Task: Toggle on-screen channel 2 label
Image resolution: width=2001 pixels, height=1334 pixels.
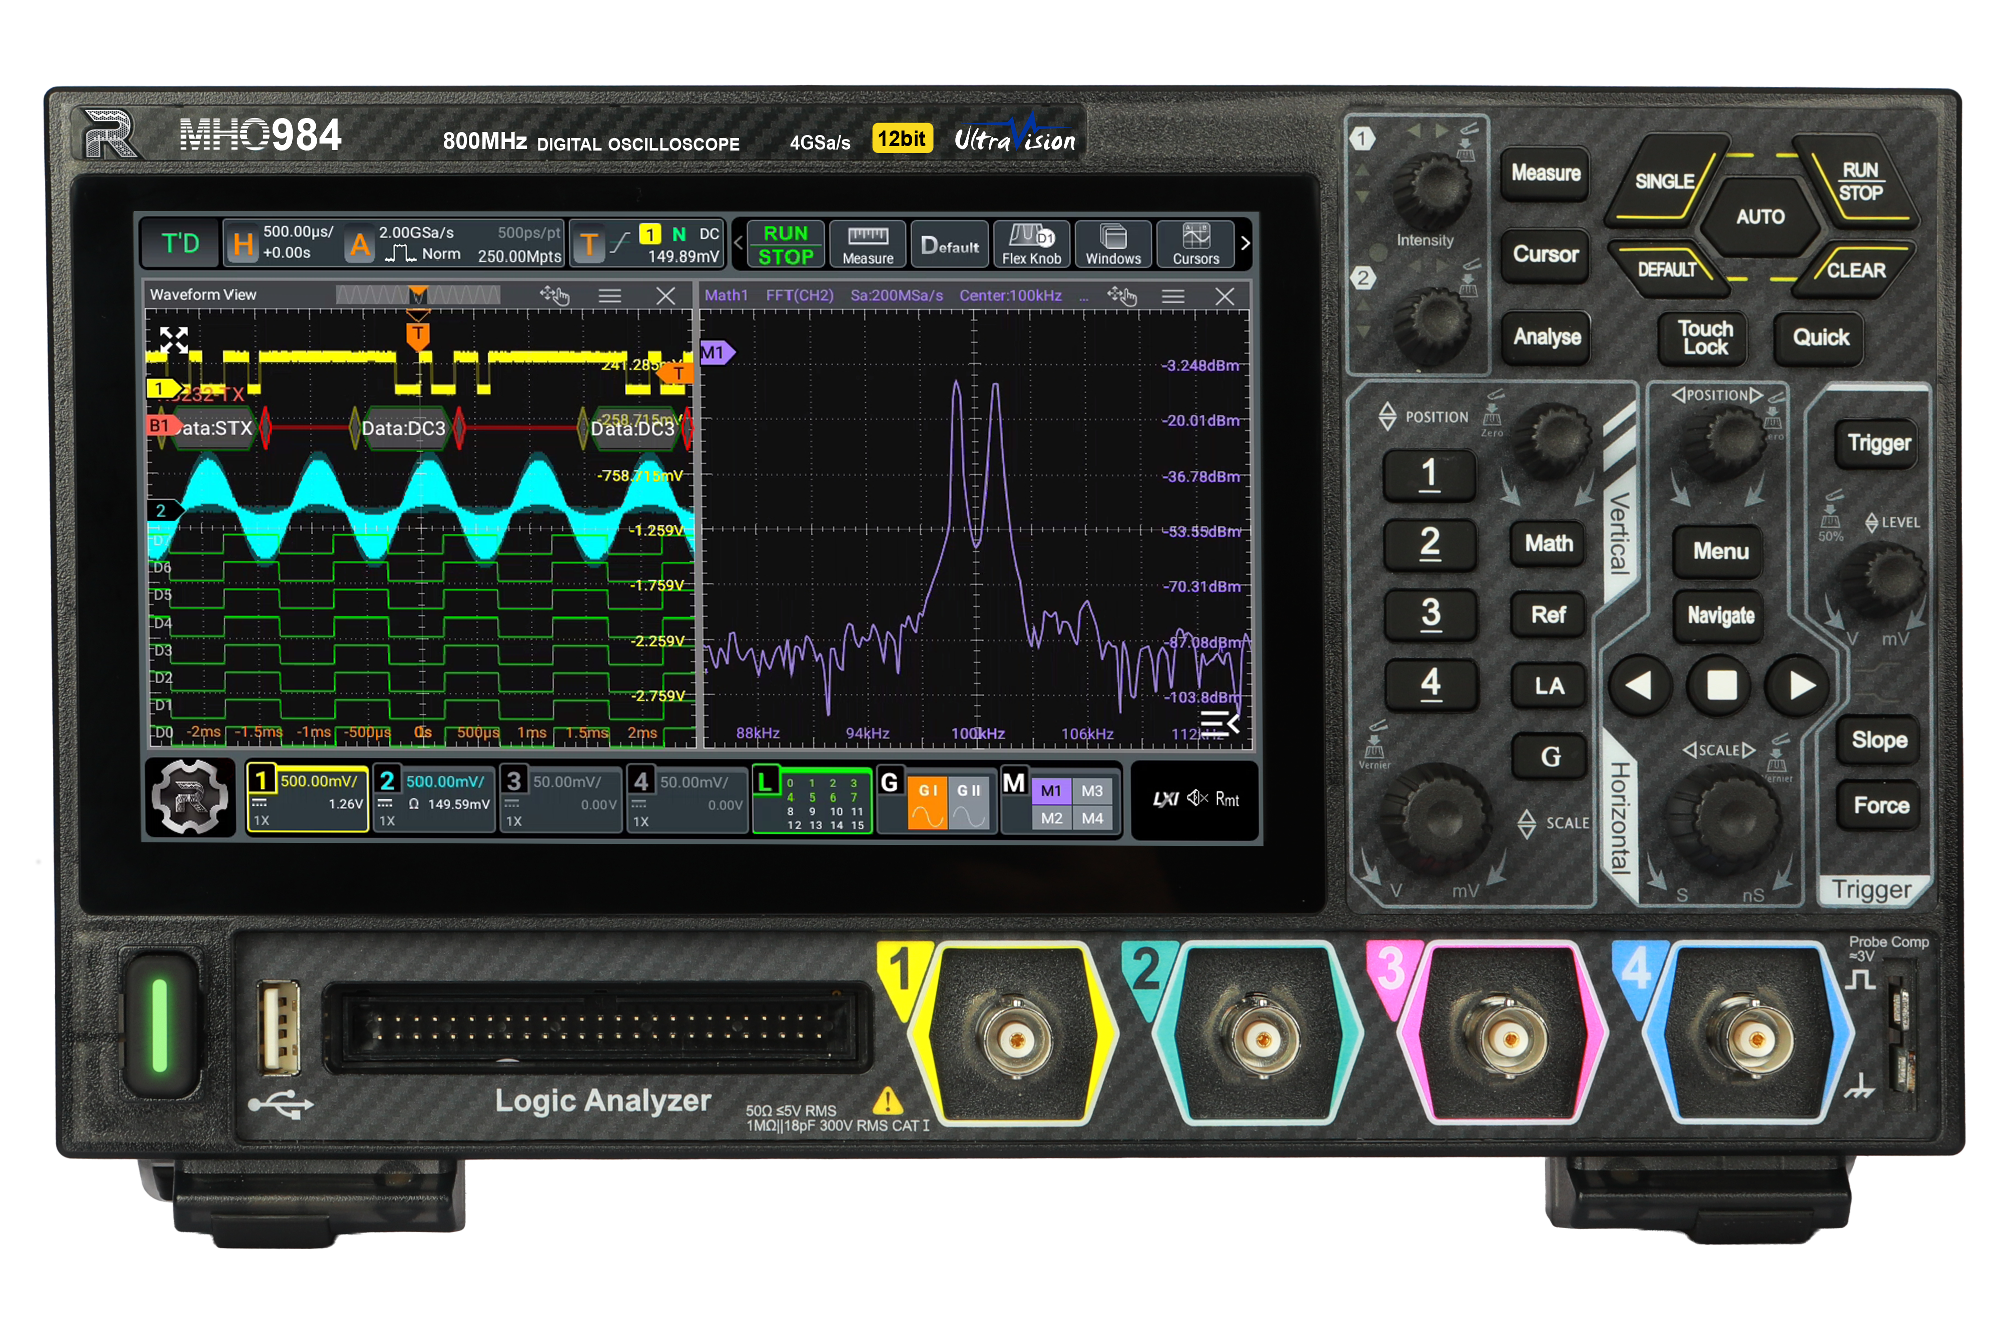Action: [434, 799]
